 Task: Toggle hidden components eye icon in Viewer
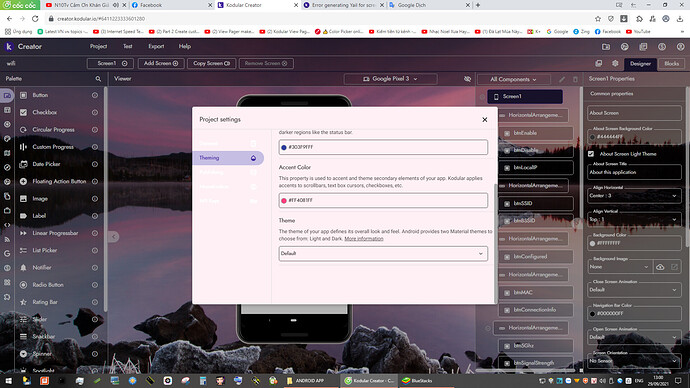(x=467, y=79)
